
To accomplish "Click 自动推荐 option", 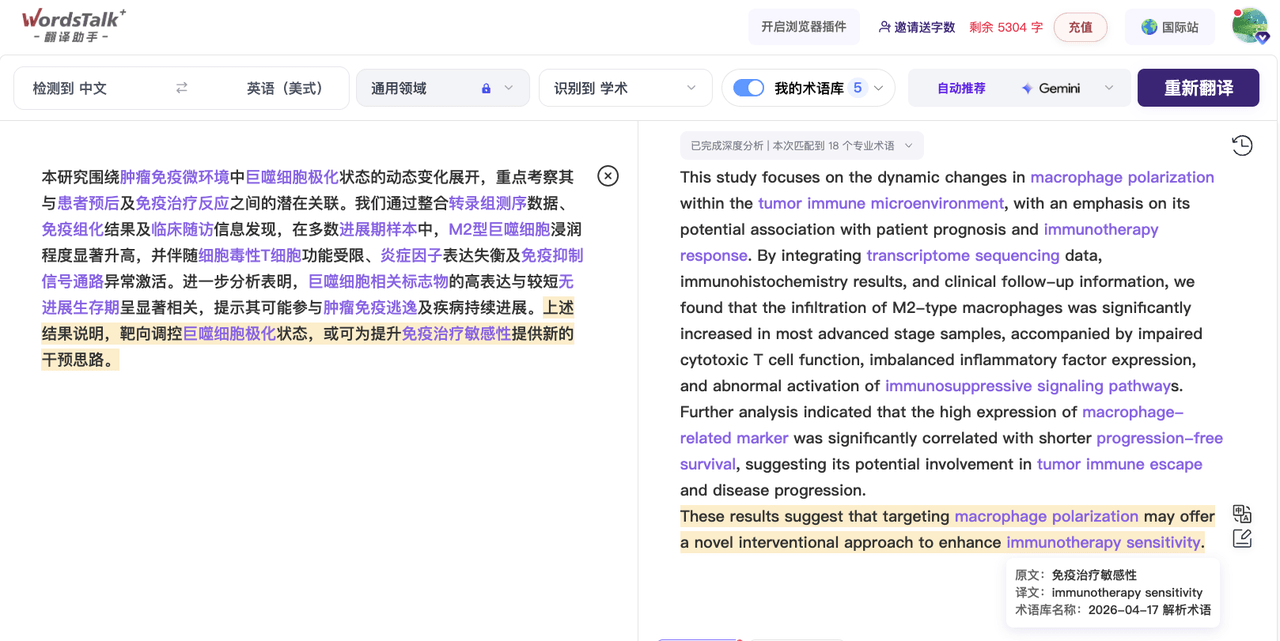I will tap(960, 88).
